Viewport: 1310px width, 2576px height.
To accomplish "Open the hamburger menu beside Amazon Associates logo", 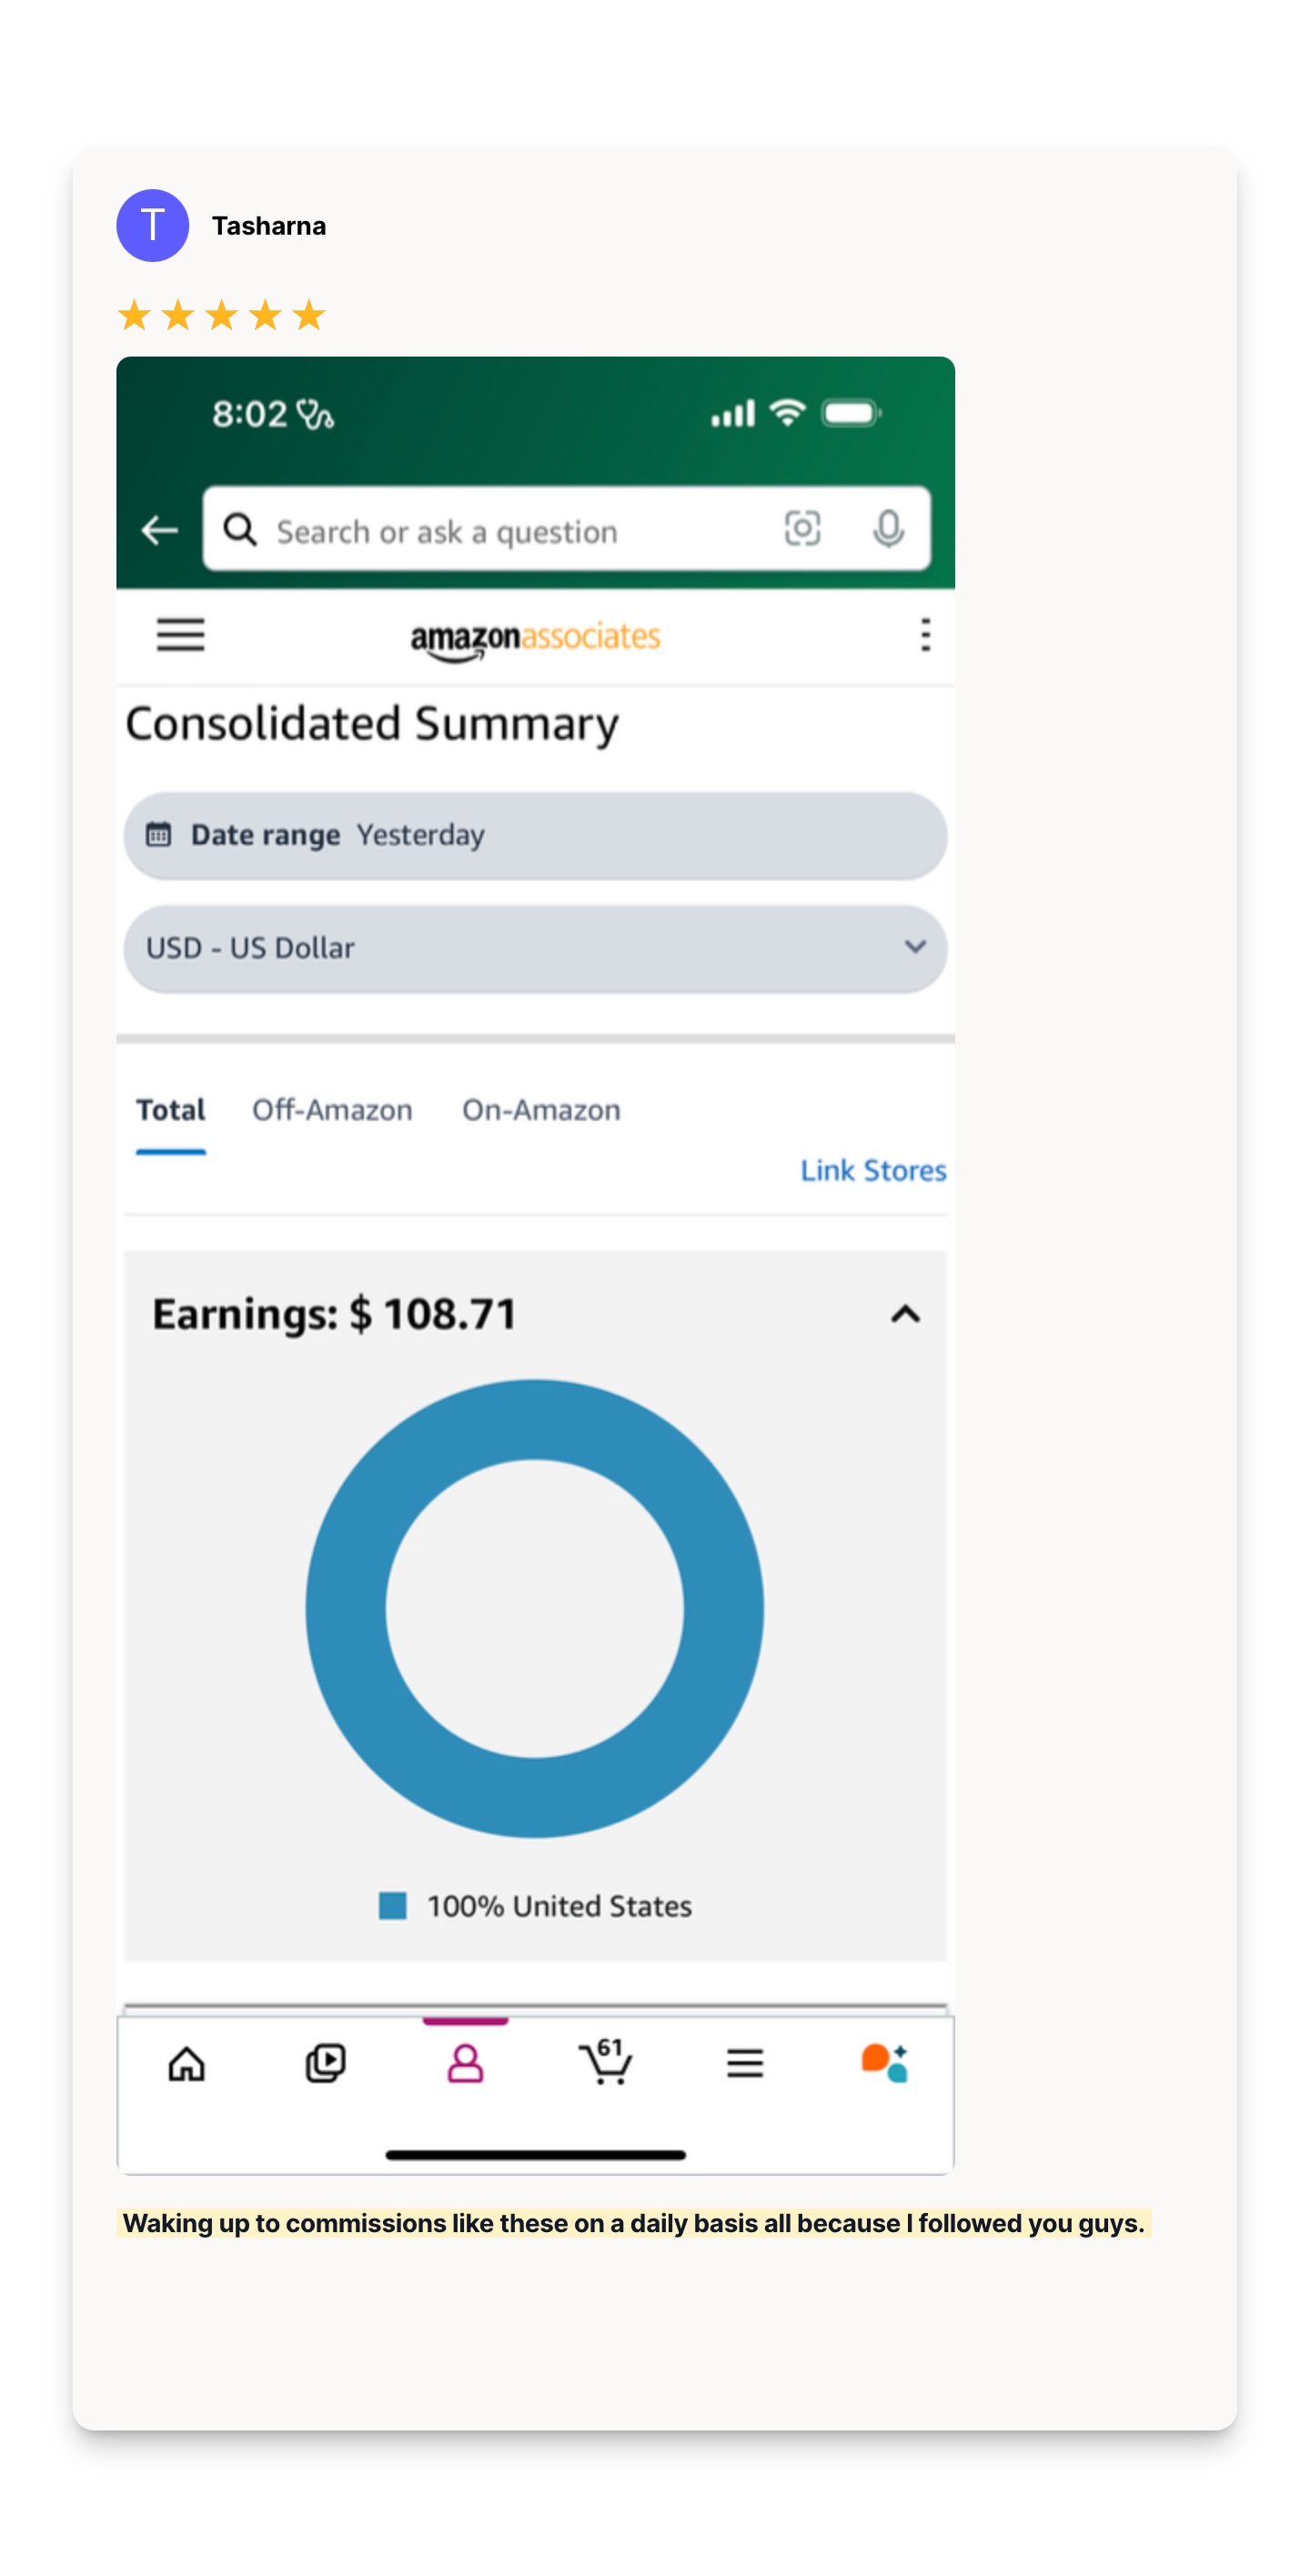I will click(x=181, y=635).
